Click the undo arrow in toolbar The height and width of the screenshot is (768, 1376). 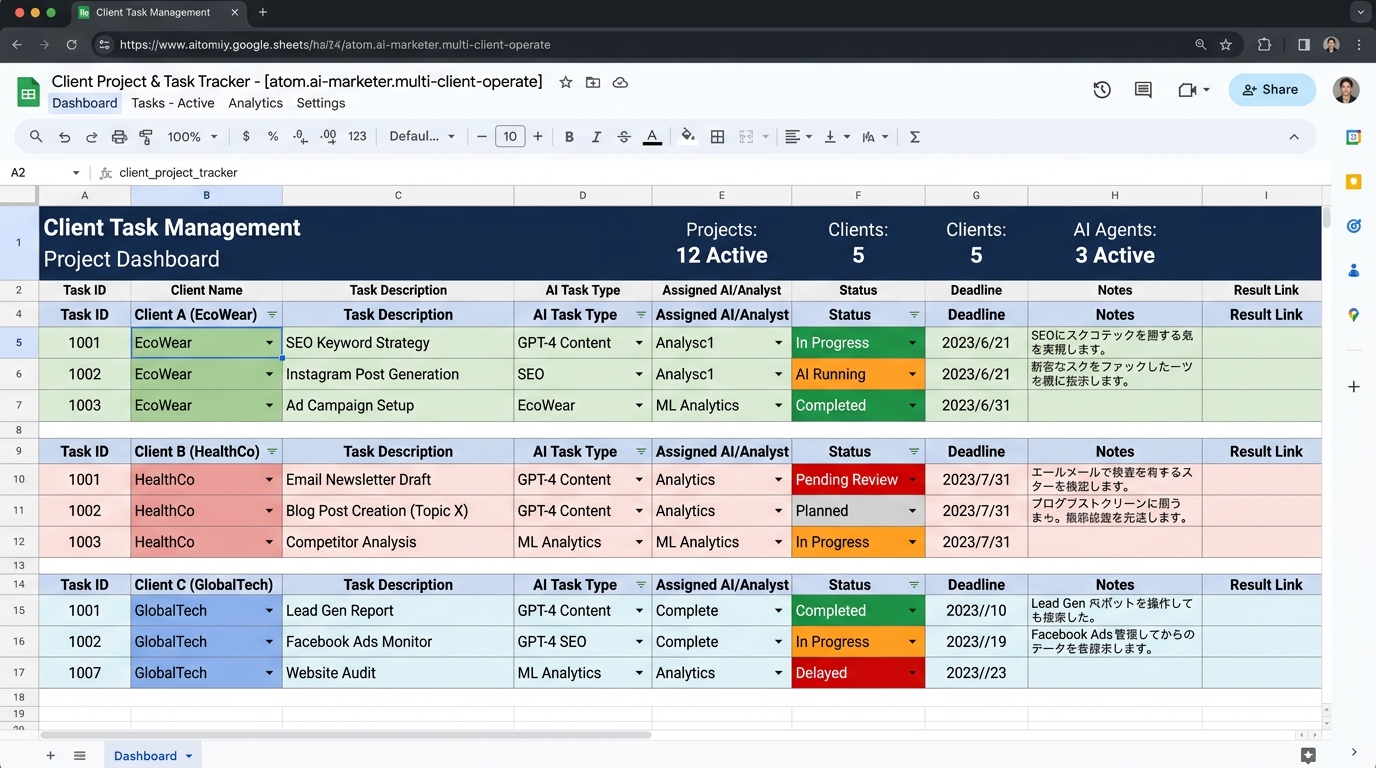click(x=65, y=137)
